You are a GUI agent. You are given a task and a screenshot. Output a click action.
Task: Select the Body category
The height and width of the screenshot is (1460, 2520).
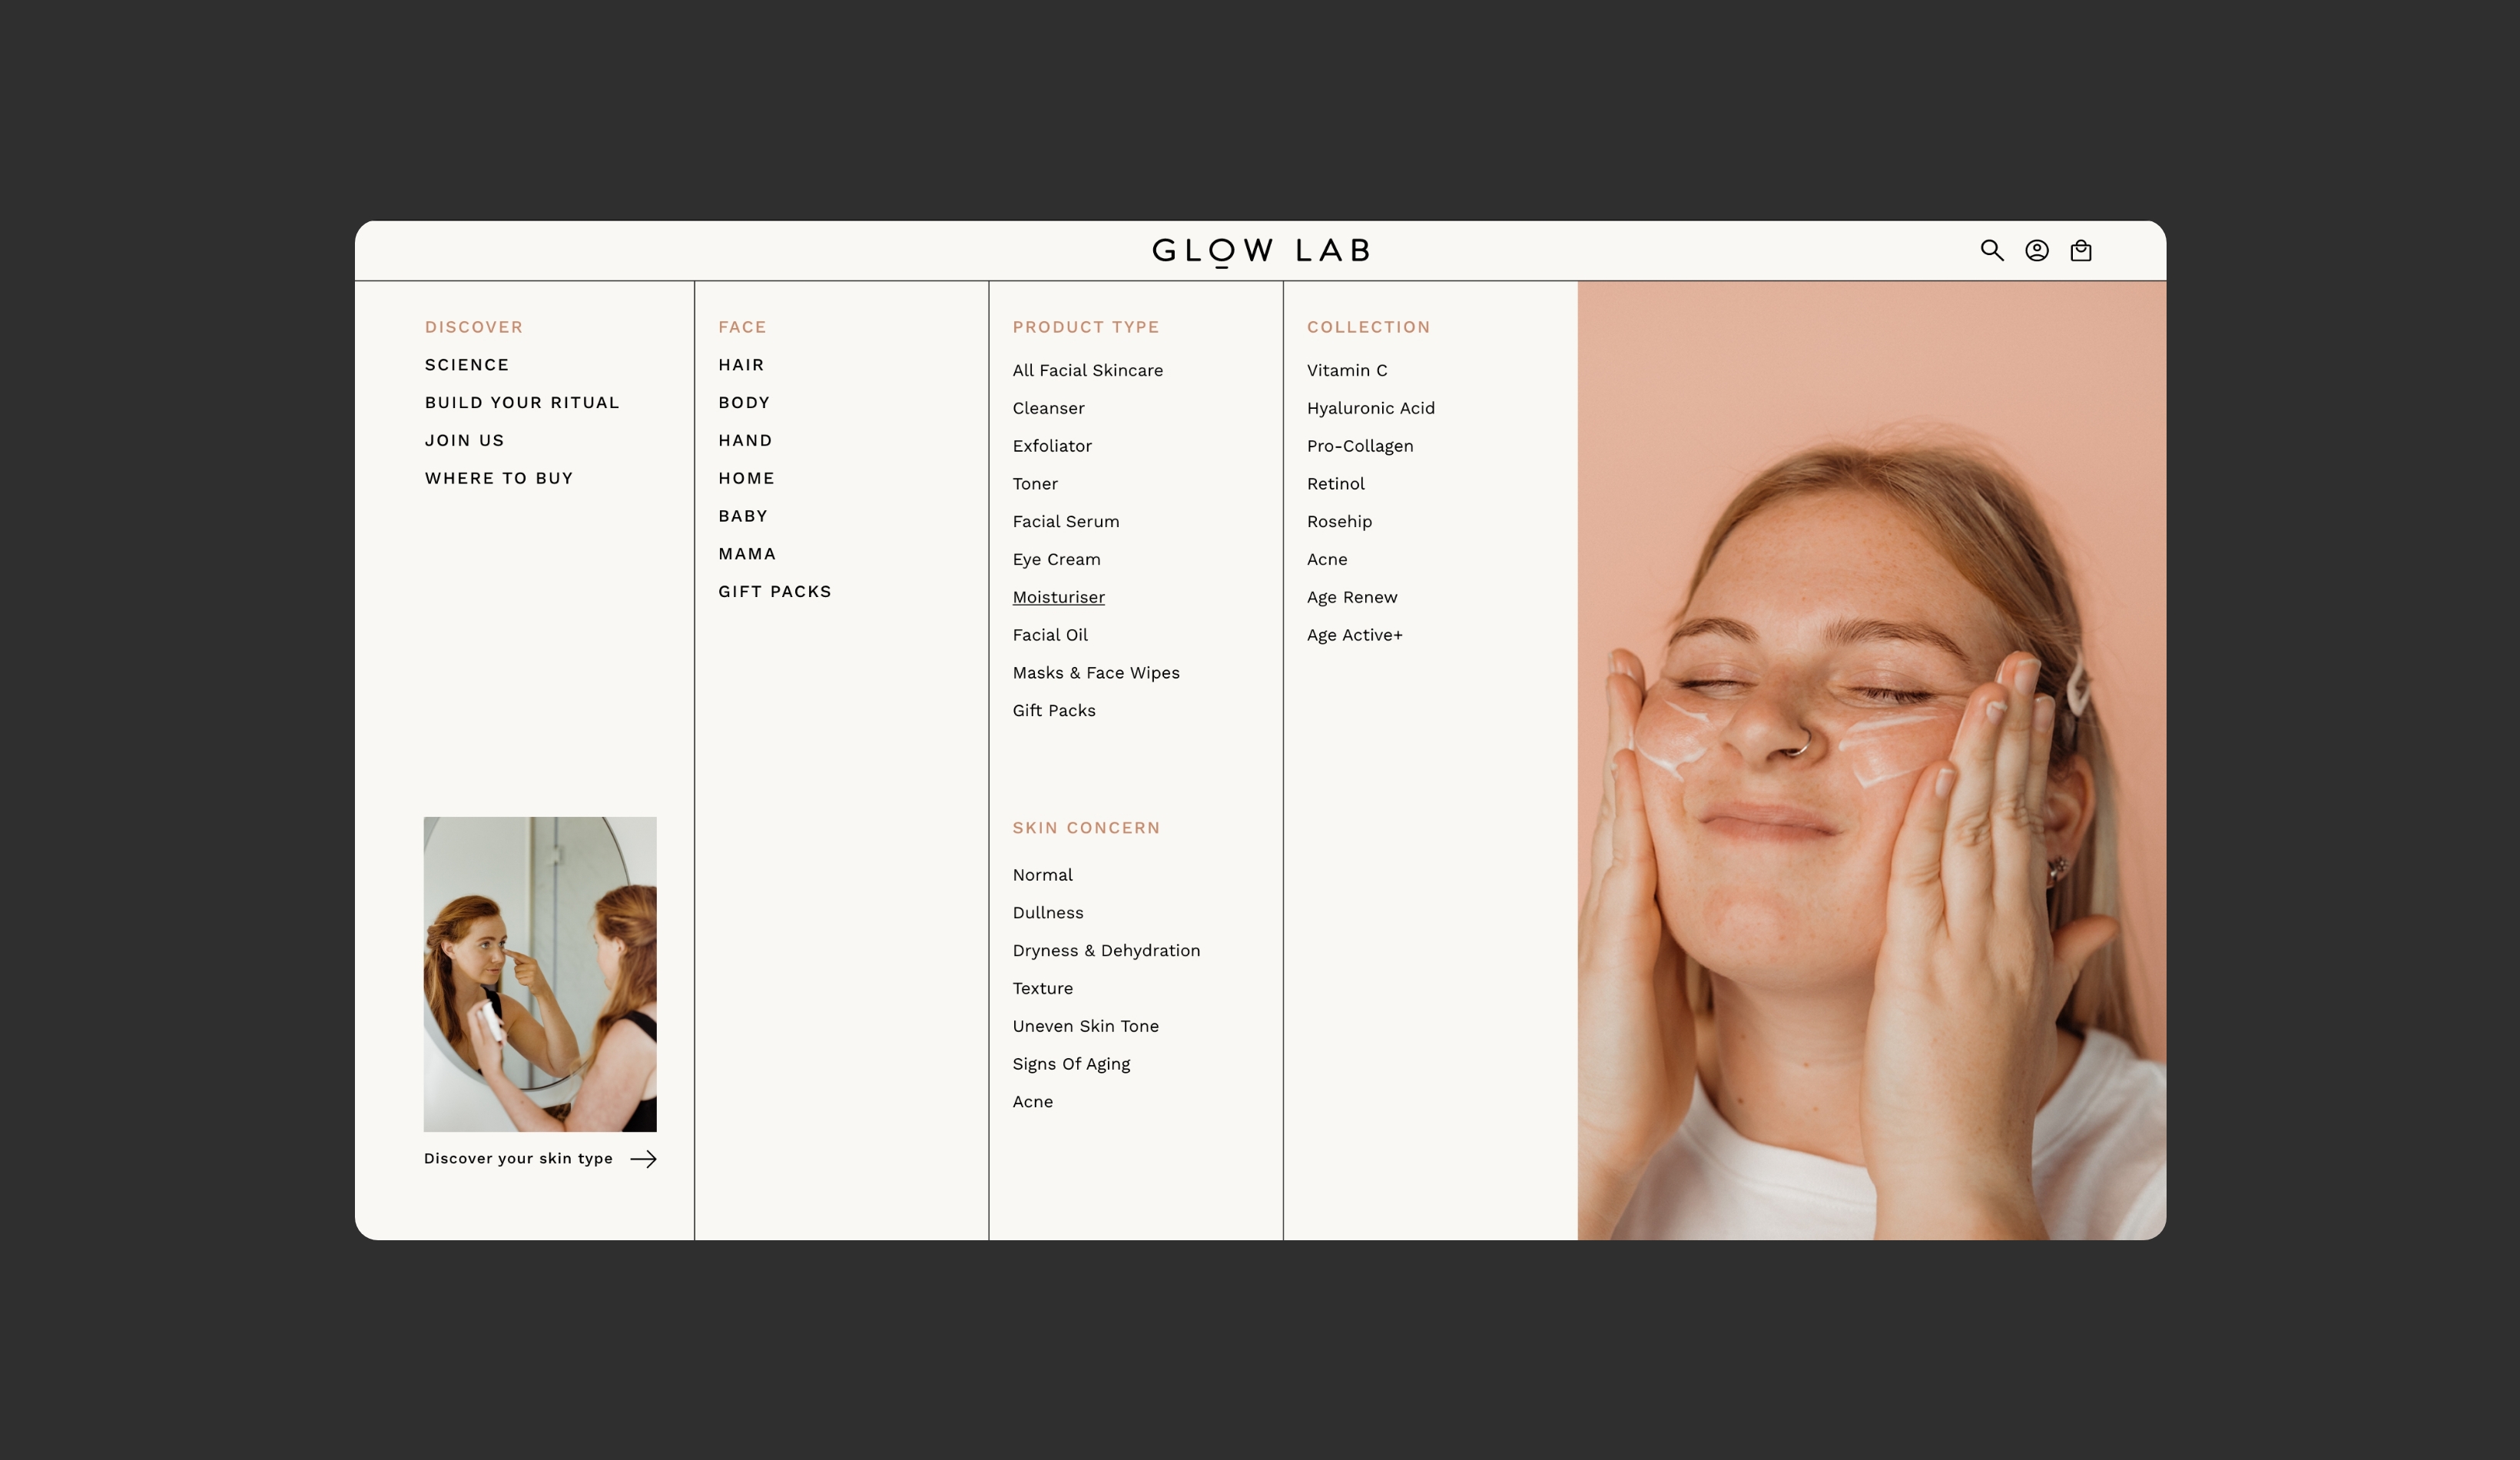(744, 403)
